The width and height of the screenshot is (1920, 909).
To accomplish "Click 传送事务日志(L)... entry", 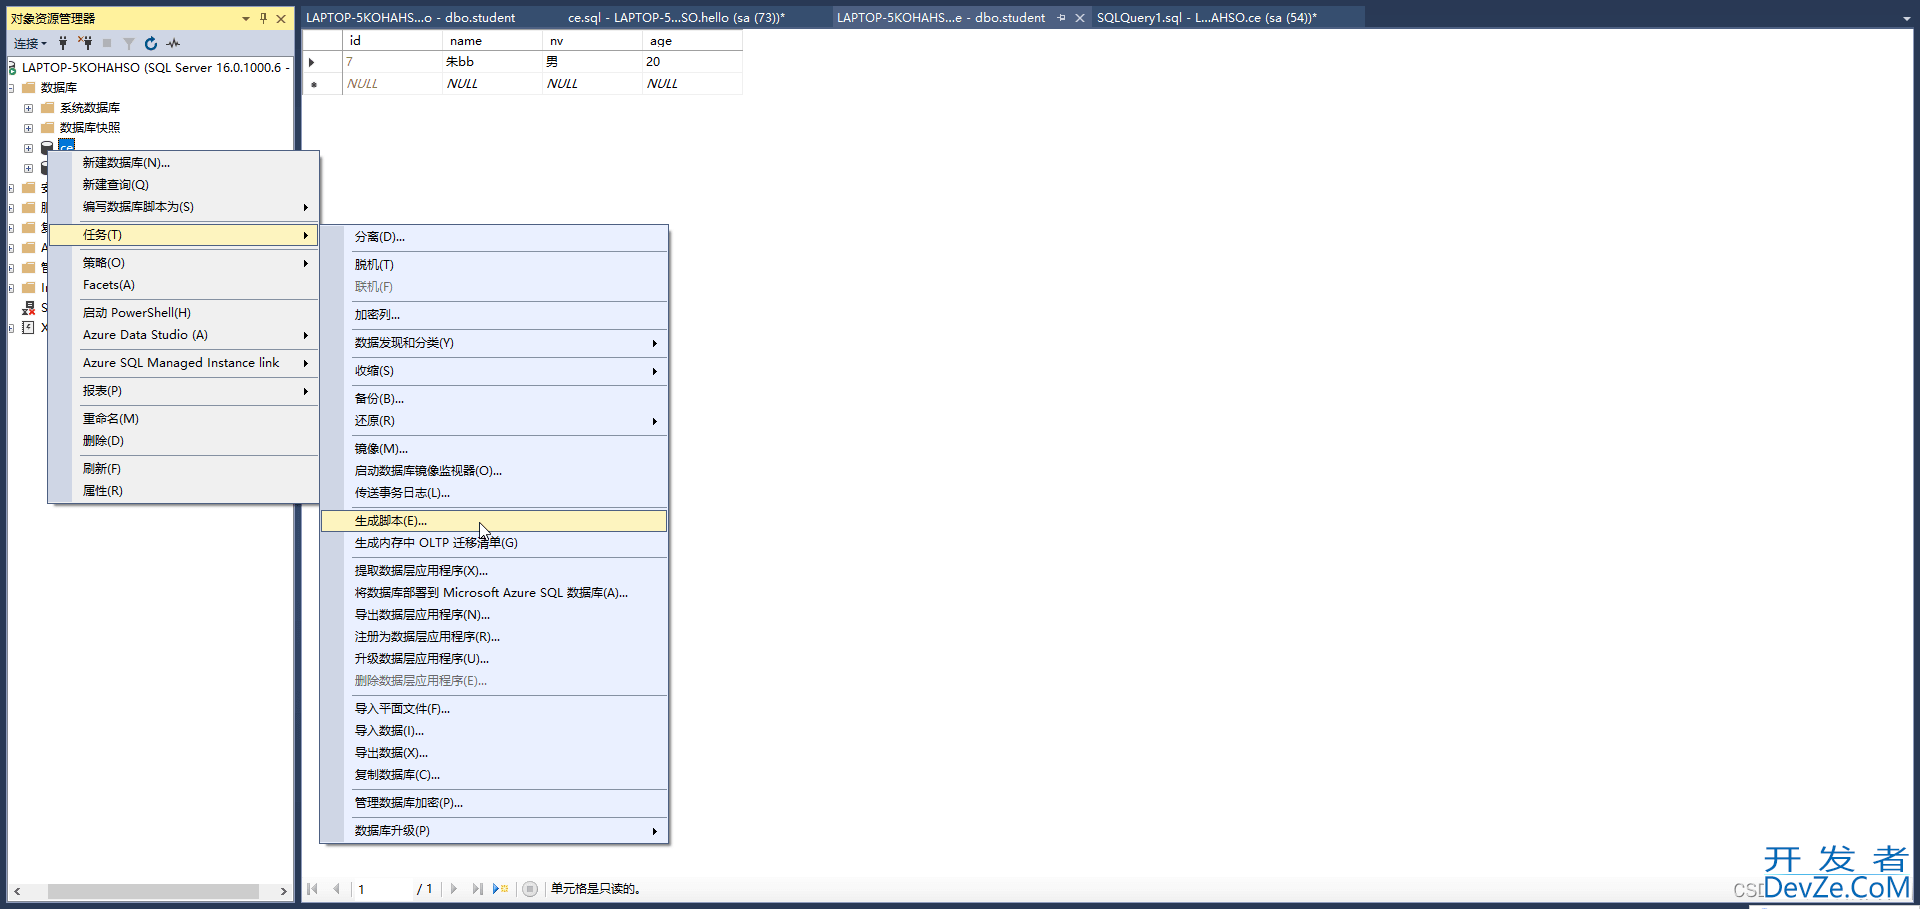I will click(x=494, y=493).
